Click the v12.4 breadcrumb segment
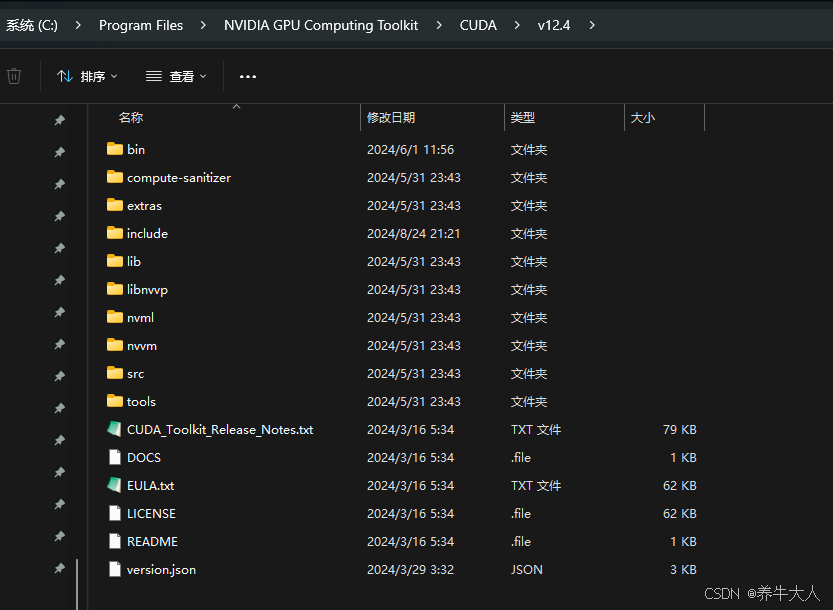This screenshot has width=833, height=610. tap(554, 25)
